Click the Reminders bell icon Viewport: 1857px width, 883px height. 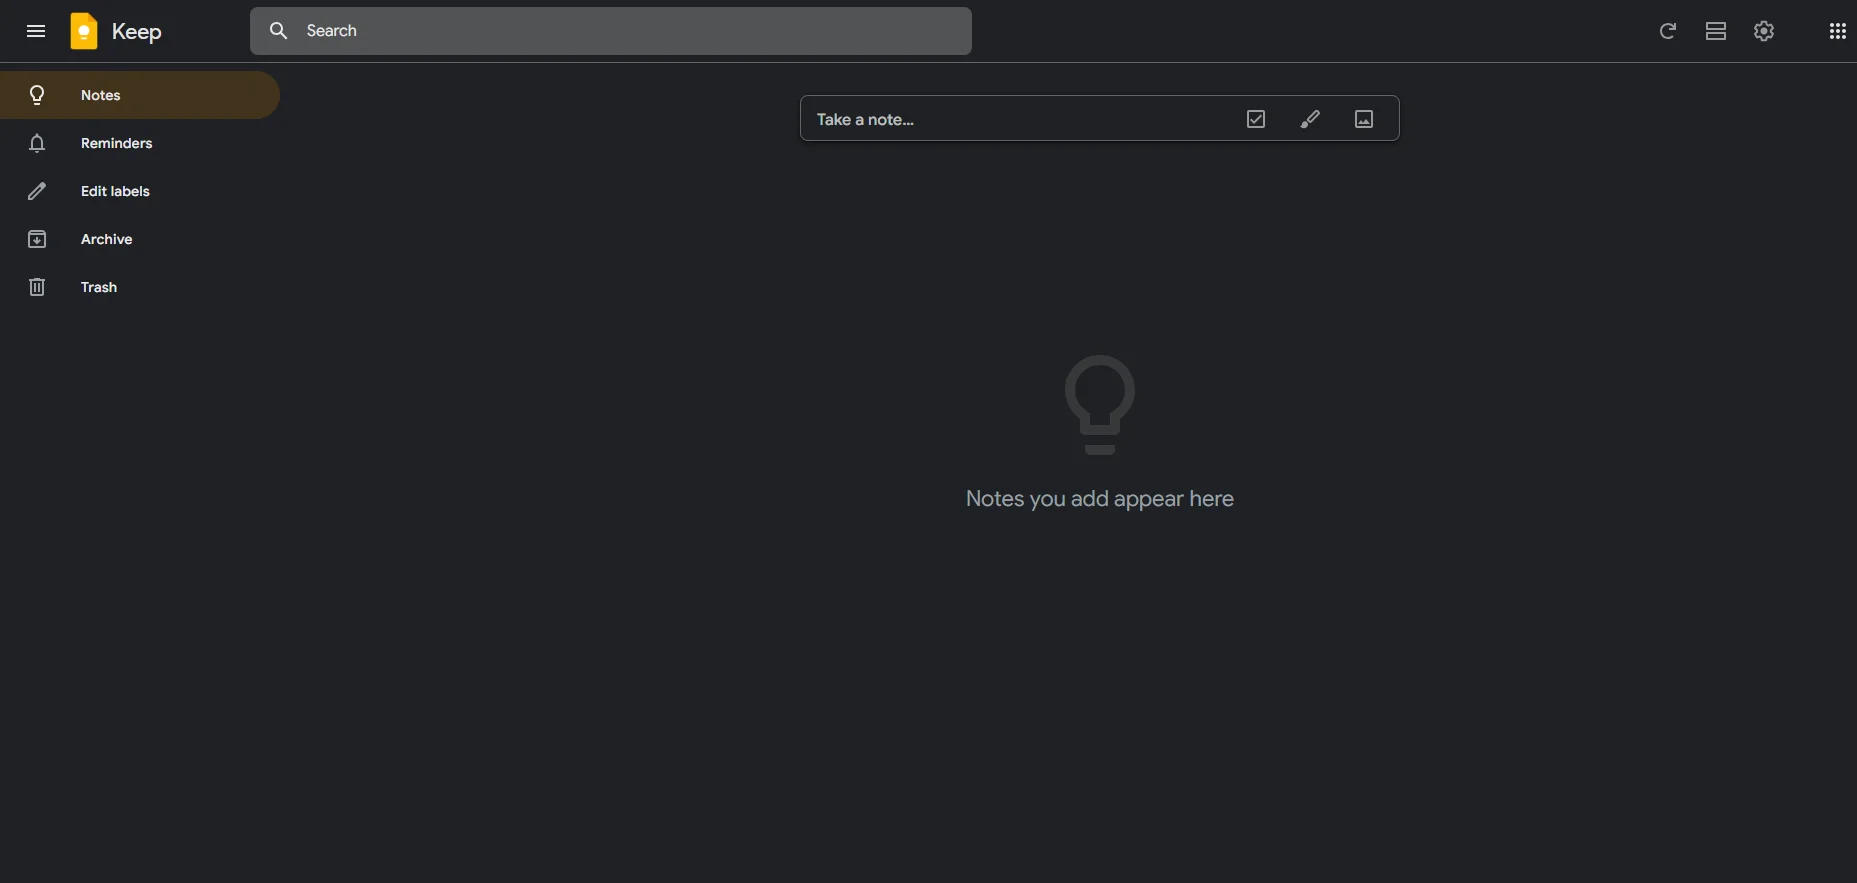37,143
